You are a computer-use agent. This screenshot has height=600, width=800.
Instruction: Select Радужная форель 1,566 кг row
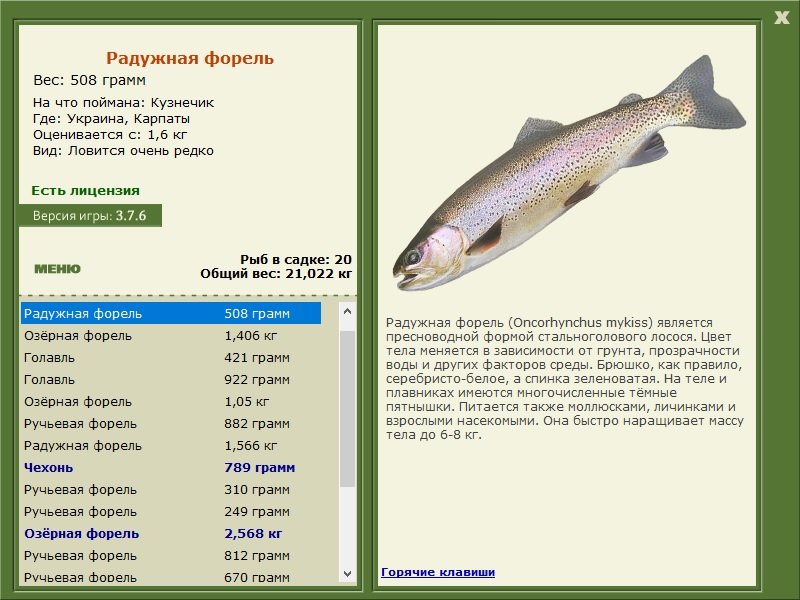pyautogui.click(x=171, y=445)
